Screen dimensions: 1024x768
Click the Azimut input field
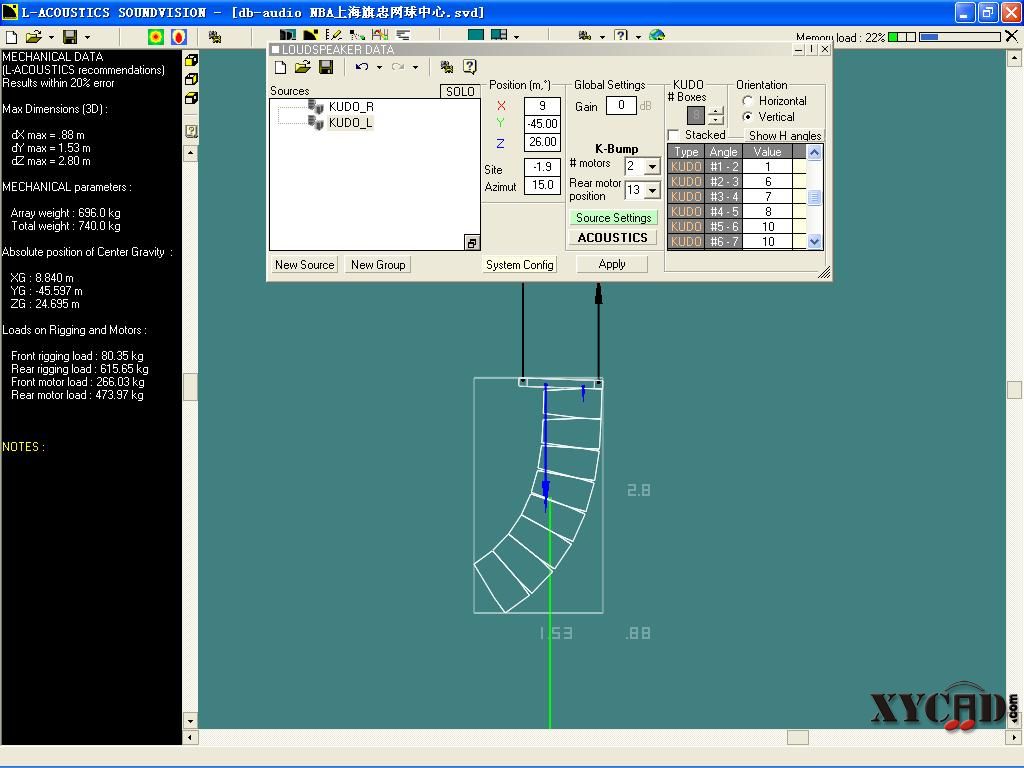542,185
